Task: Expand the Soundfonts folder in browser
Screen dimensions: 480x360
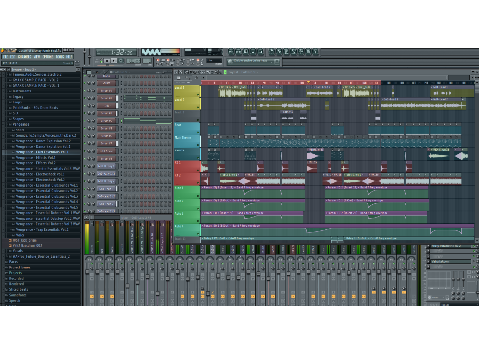Action: (x=17, y=295)
